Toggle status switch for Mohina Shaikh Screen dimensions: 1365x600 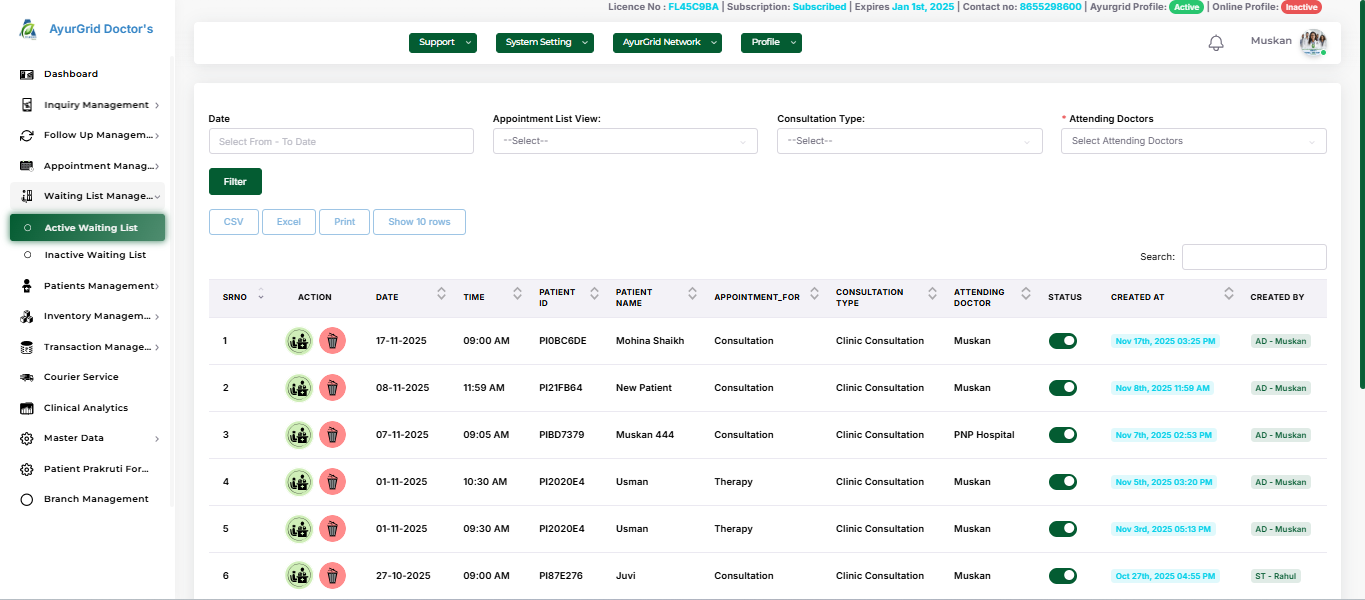pos(1062,341)
